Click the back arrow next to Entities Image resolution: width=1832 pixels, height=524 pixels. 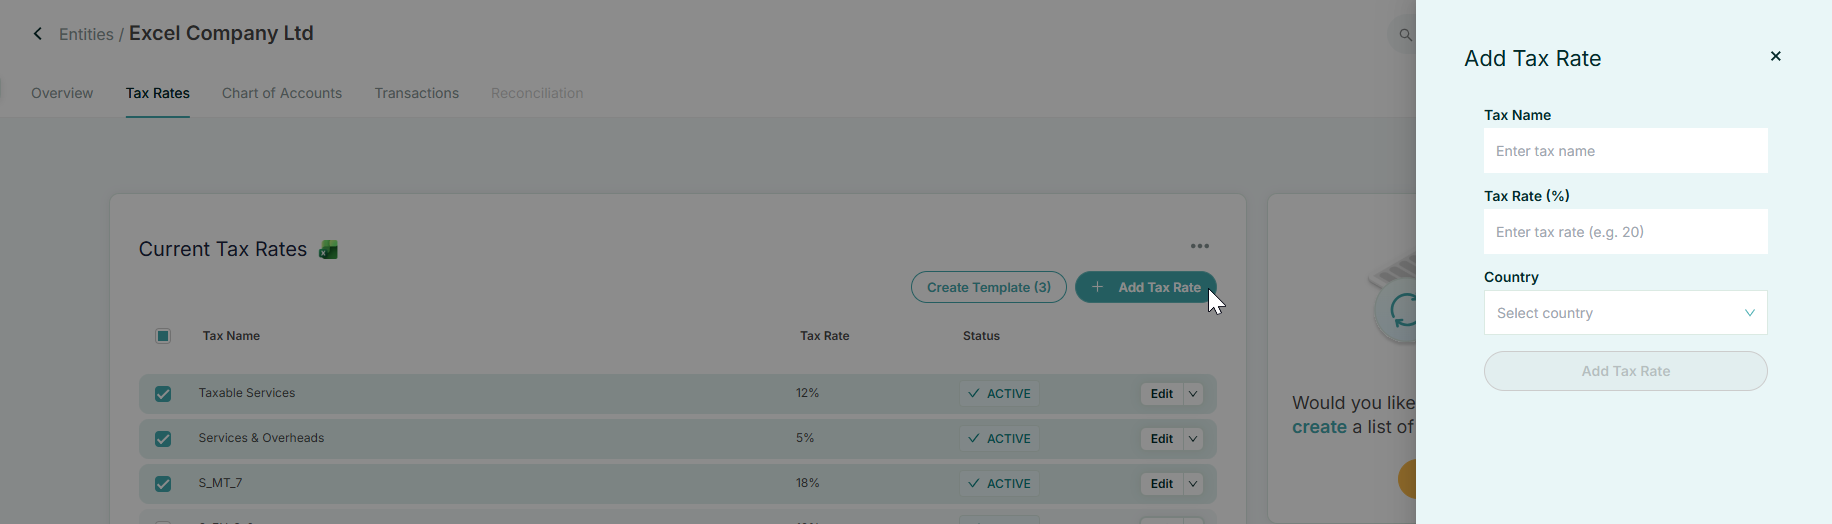[x=38, y=34]
